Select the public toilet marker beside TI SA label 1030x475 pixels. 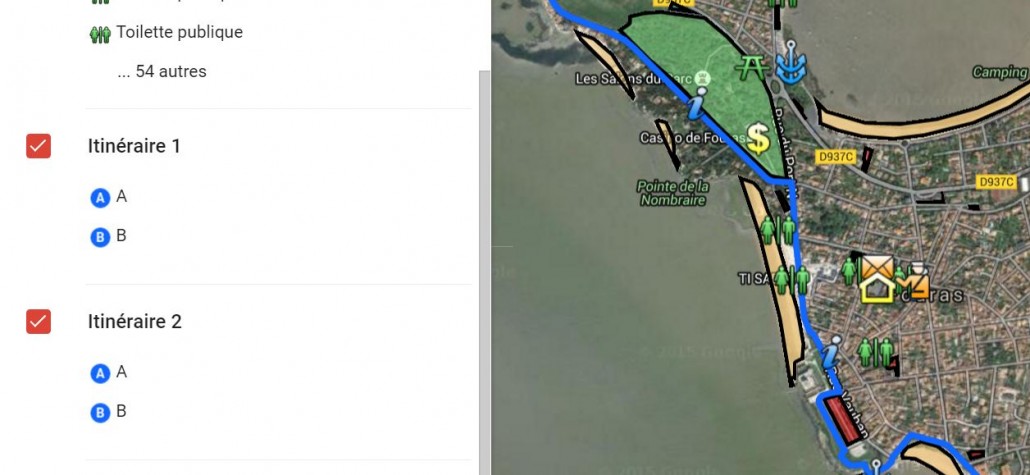click(792, 281)
